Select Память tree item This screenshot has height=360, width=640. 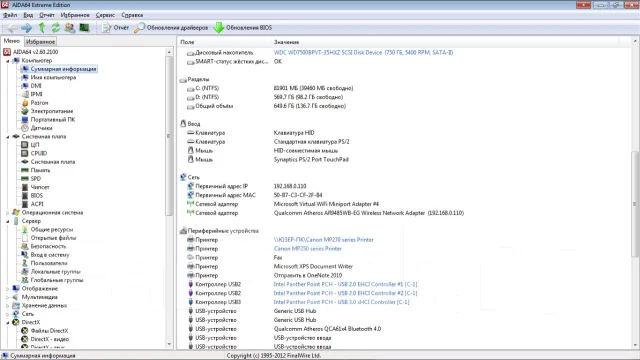[x=40, y=170]
